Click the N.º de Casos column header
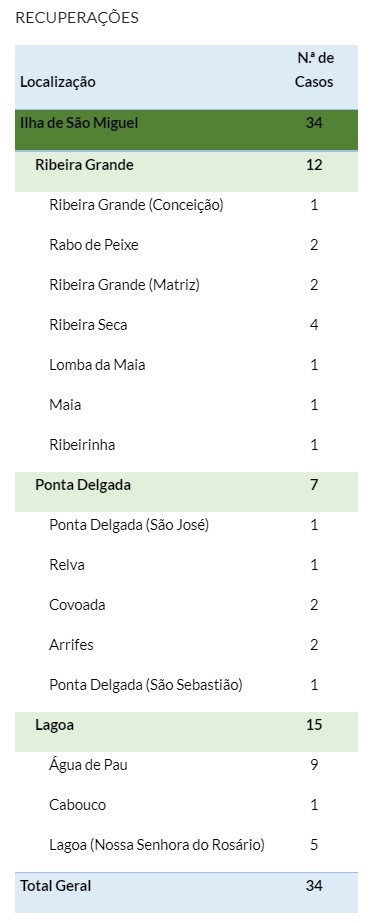 314,70
